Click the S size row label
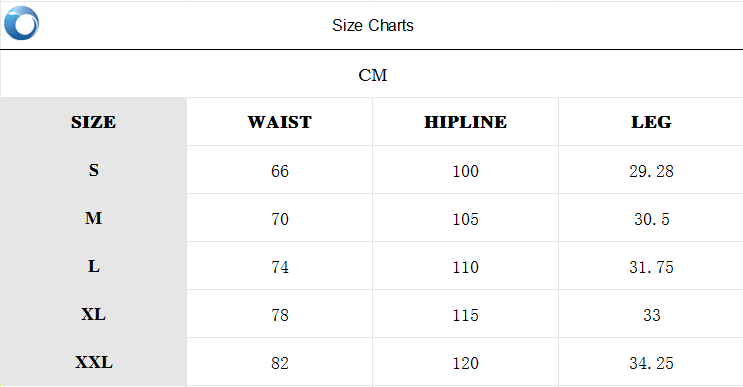 93,170
